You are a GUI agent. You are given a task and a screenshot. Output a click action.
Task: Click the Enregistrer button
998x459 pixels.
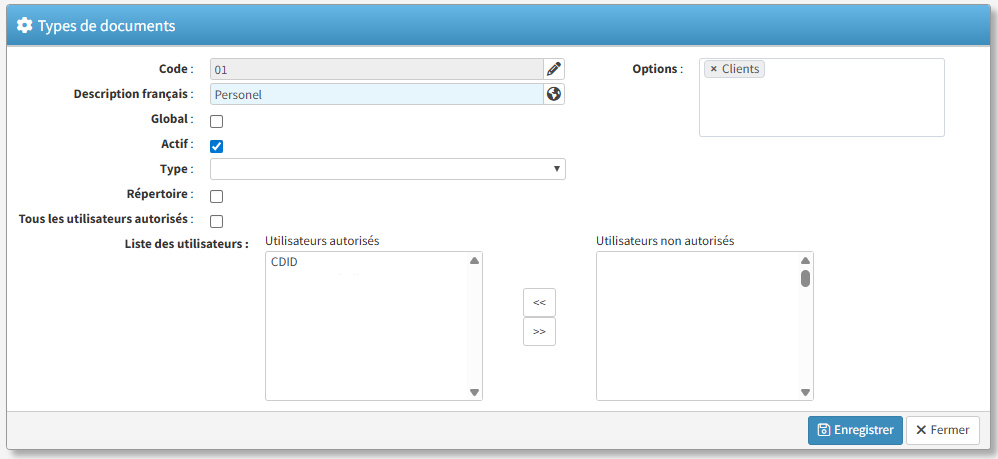tap(855, 430)
